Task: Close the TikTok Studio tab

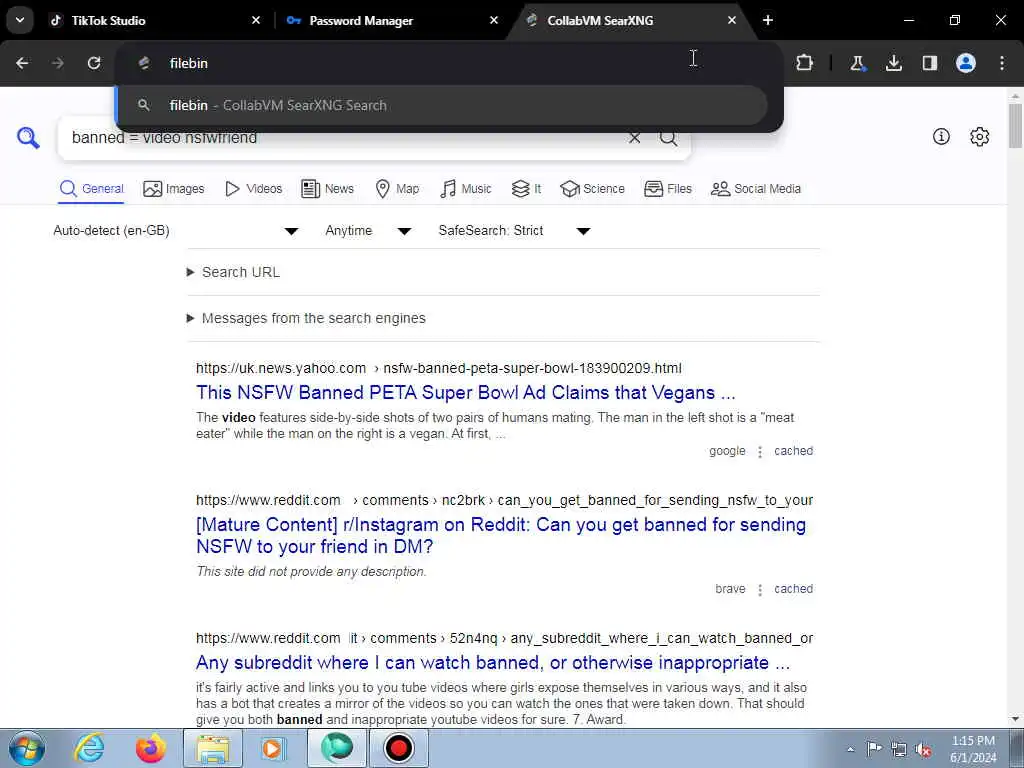Action: pyautogui.click(x=256, y=20)
